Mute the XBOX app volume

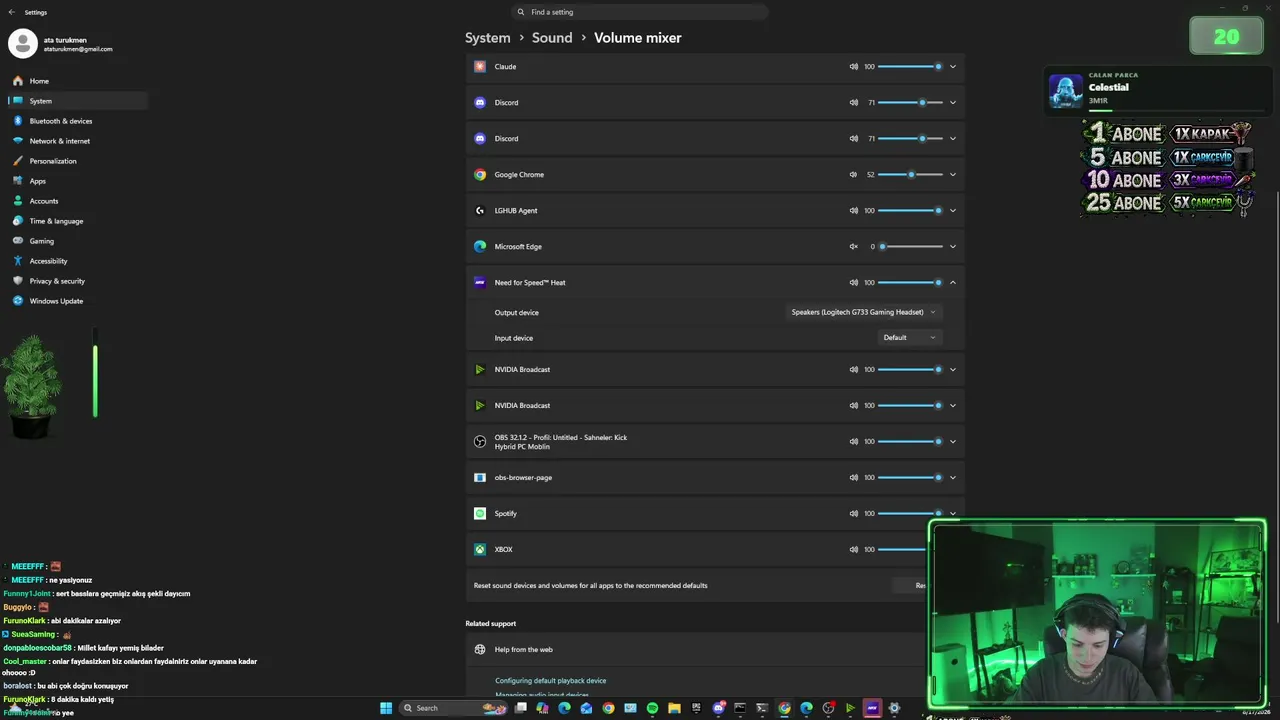tap(854, 550)
